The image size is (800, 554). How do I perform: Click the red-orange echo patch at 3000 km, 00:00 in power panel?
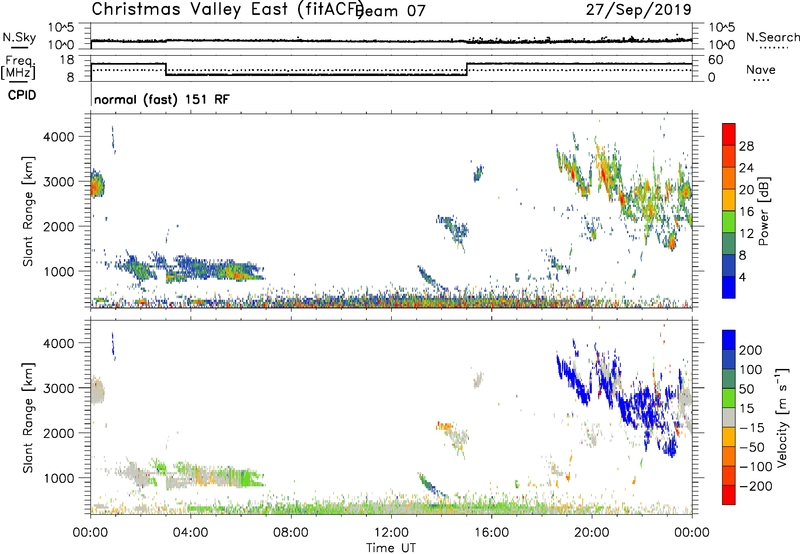coord(96,187)
